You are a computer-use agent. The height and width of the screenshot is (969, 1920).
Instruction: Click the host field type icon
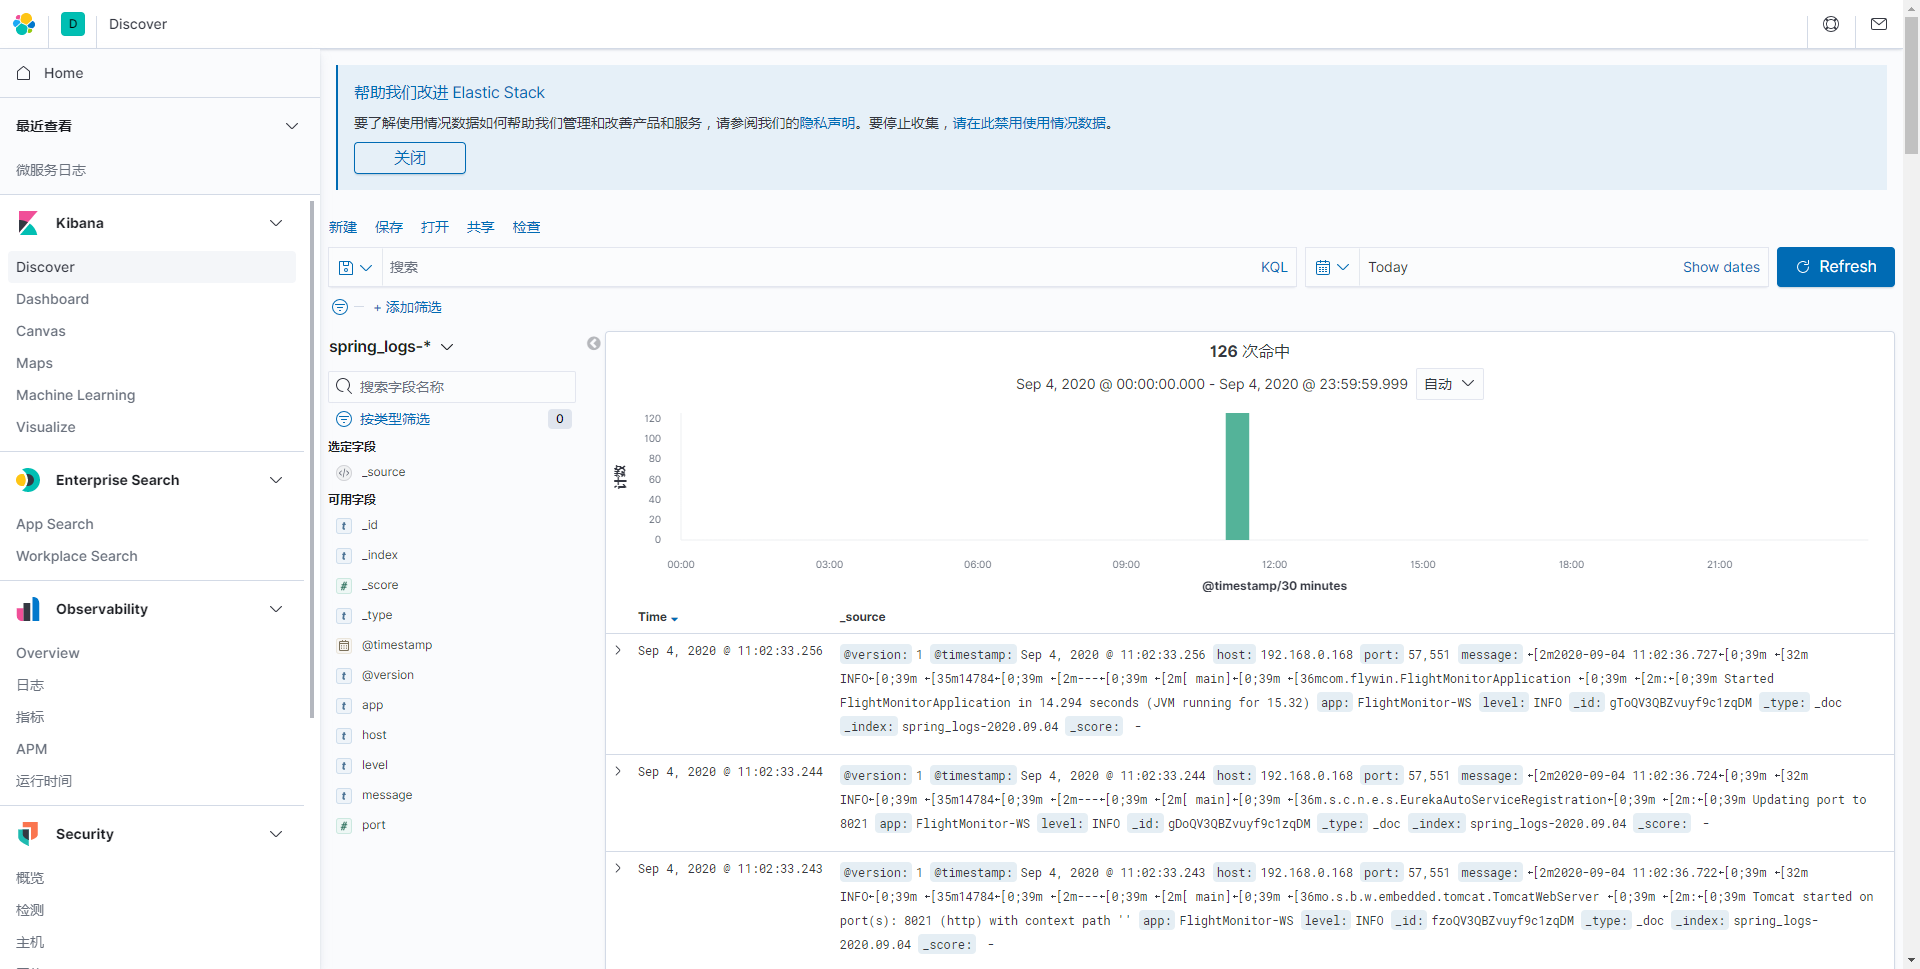344,736
